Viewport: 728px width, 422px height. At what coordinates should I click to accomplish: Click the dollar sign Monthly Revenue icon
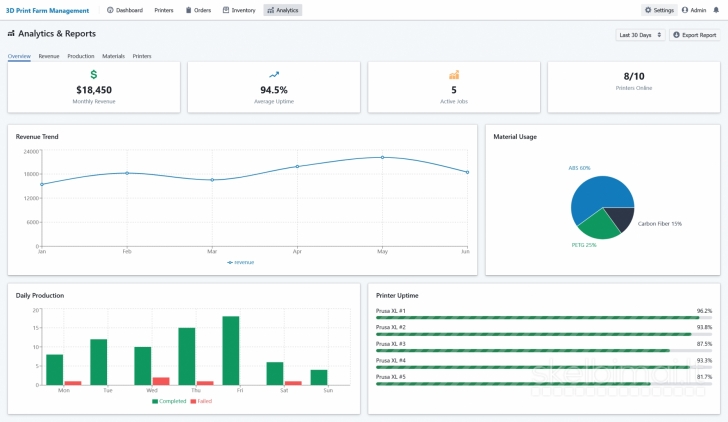click(x=94, y=74)
